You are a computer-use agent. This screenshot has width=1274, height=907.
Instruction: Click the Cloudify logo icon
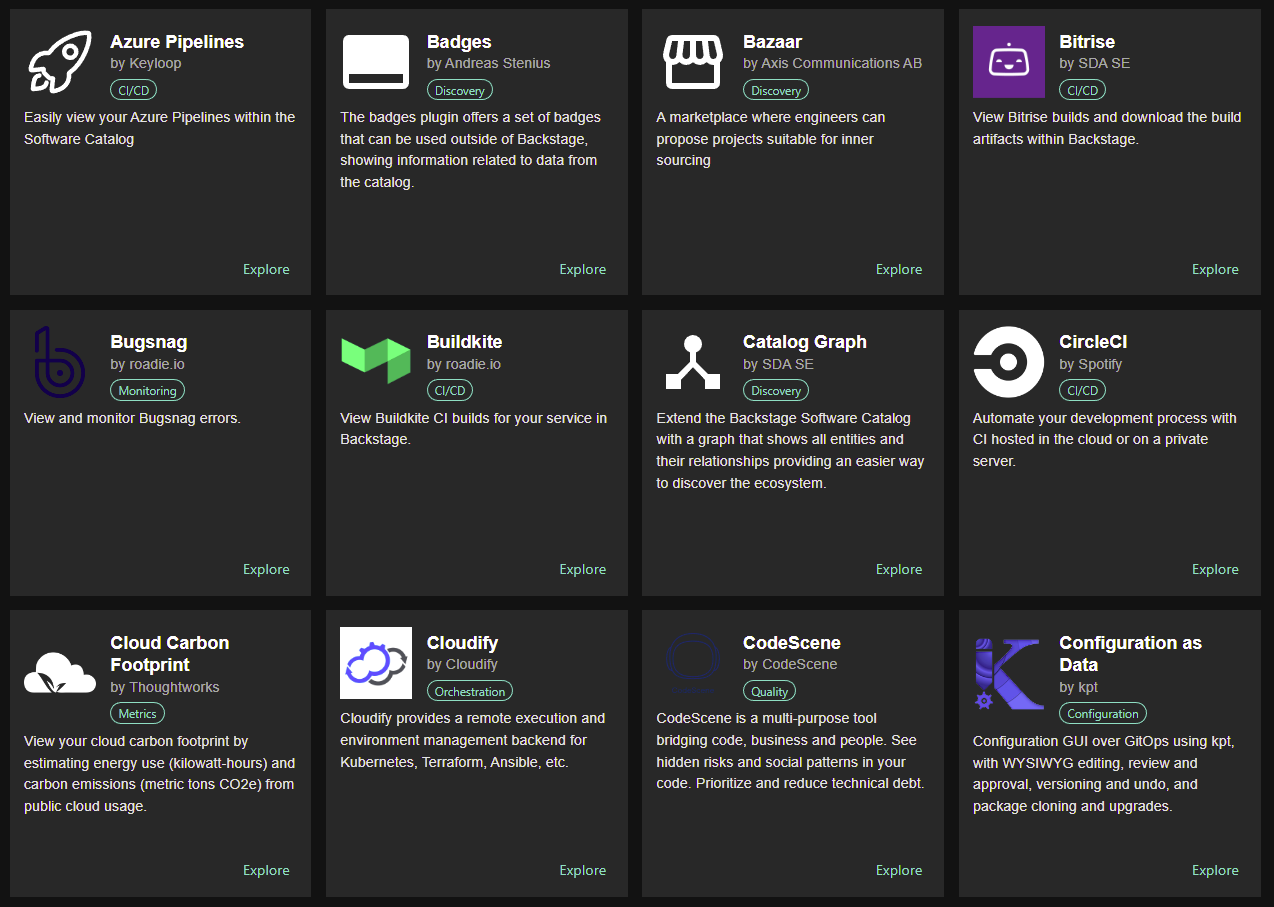[x=376, y=663]
